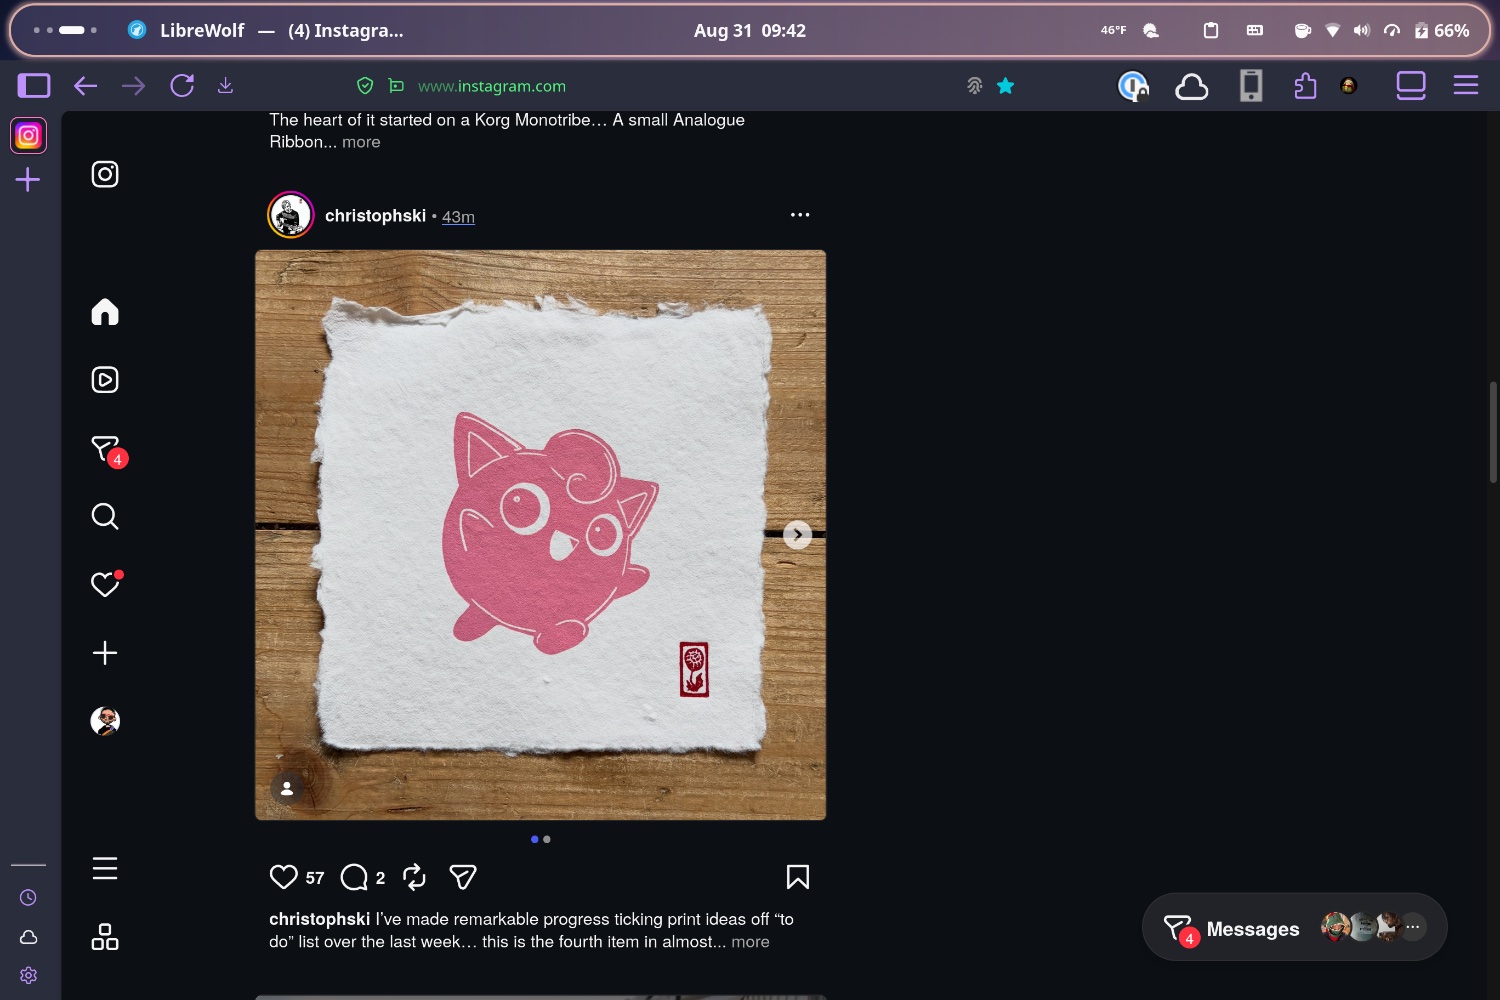Viewport: 1500px width, 1000px height.
Task: Click the Instagram logo in sidebar
Action: coord(105,174)
